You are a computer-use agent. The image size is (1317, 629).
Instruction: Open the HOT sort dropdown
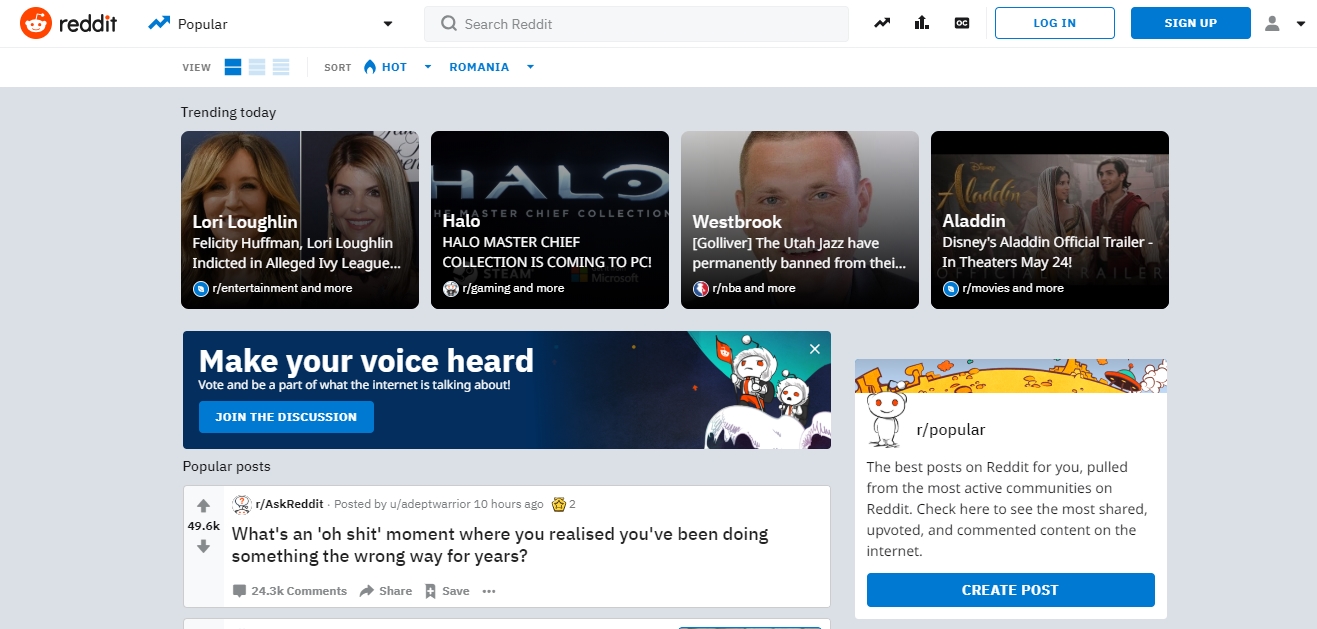(x=397, y=67)
